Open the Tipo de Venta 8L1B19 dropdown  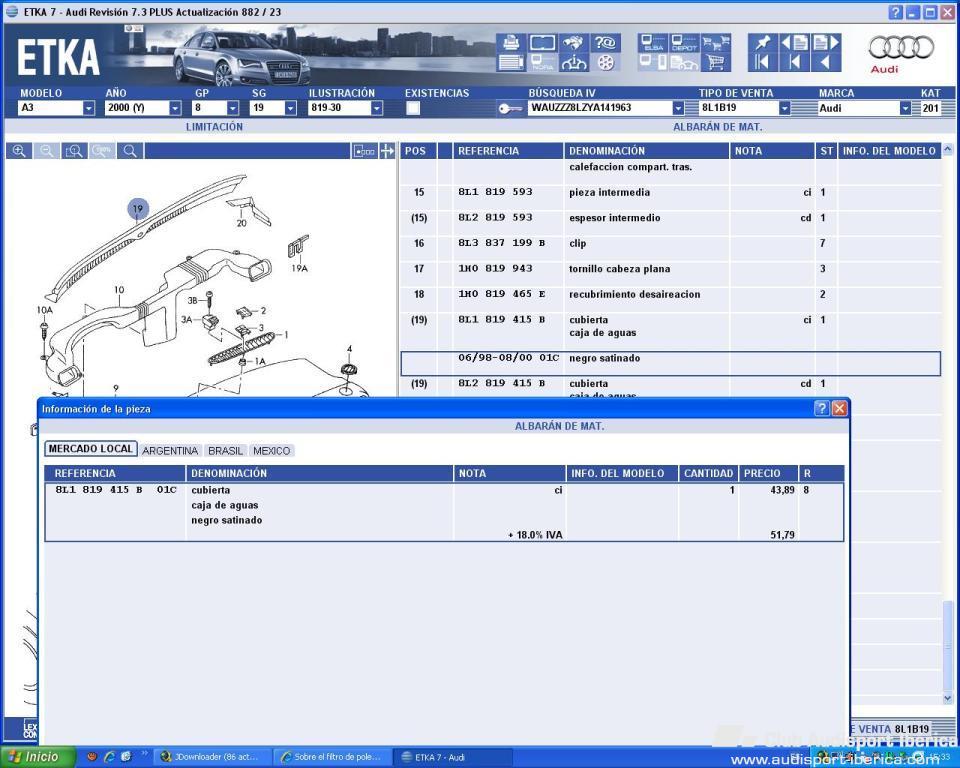point(784,108)
